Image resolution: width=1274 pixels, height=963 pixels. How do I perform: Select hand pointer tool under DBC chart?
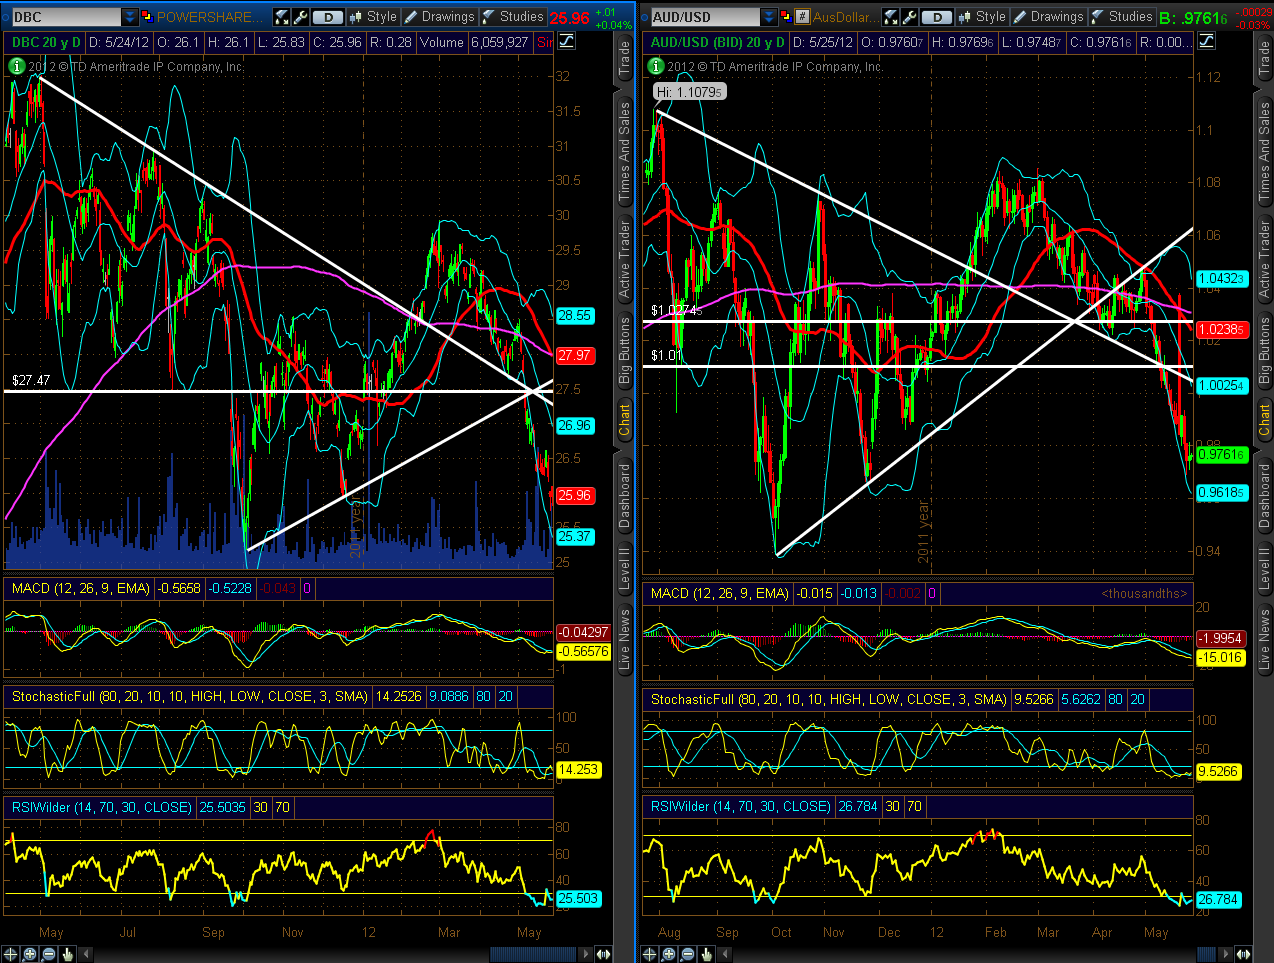pos(67,954)
